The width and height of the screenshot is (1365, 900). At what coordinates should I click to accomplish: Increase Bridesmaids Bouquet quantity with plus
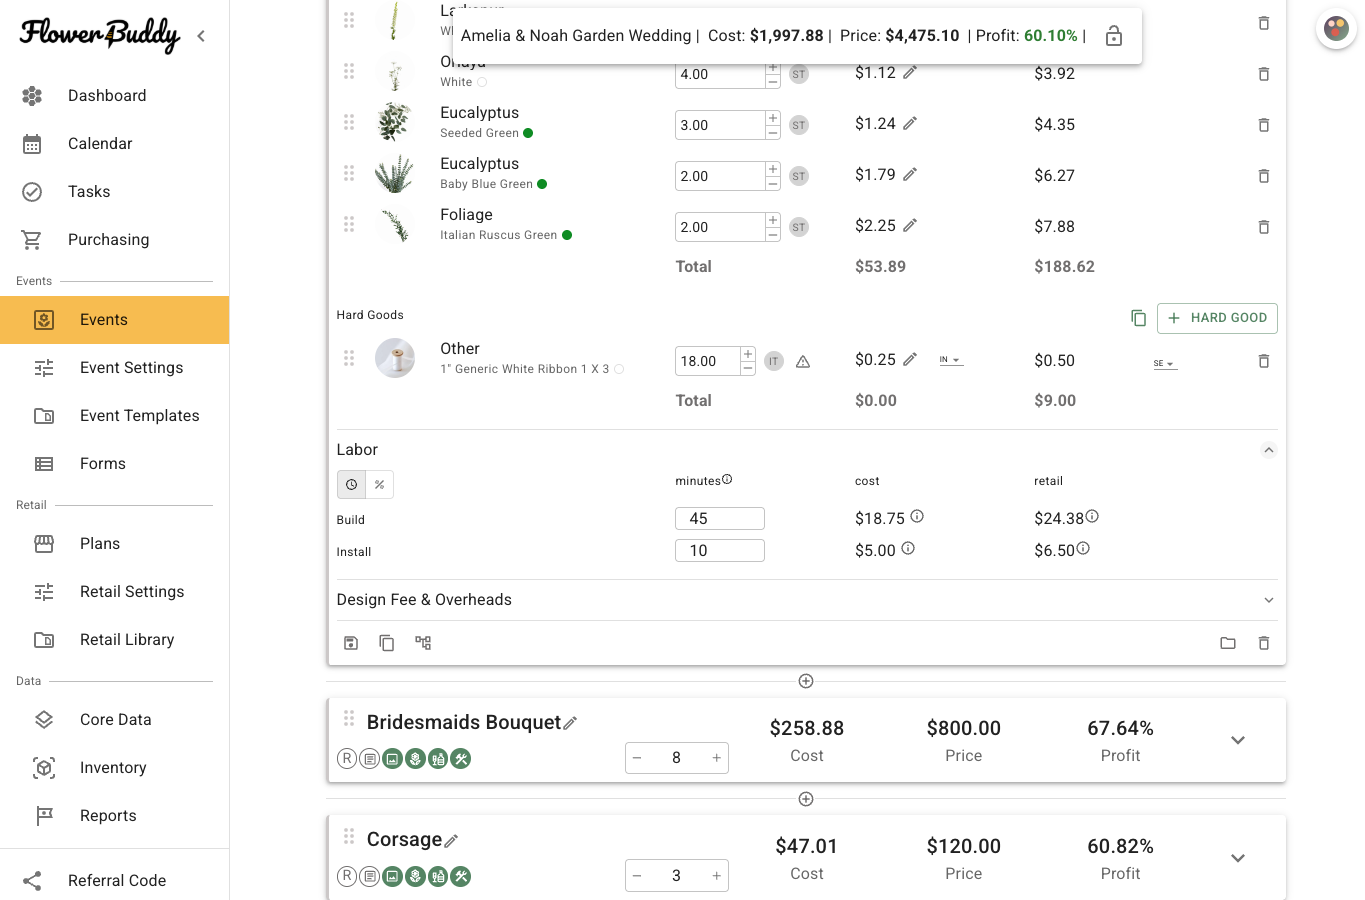pyautogui.click(x=716, y=758)
